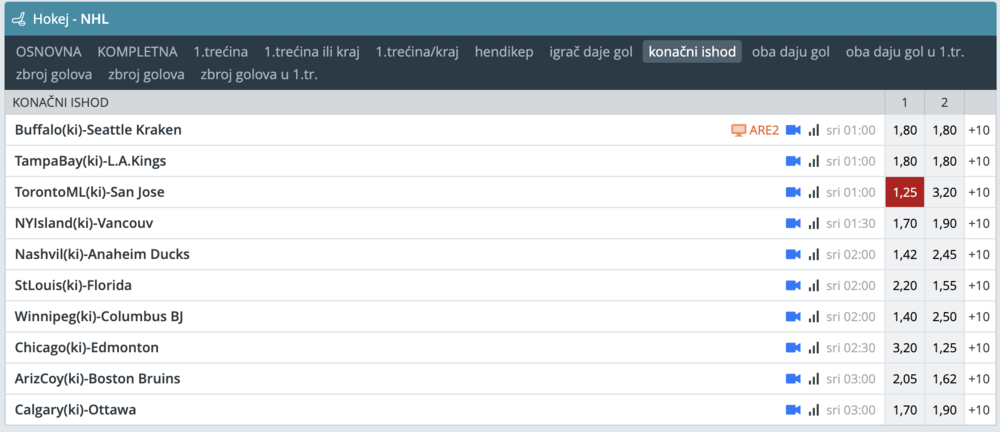Image resolution: width=1000 pixels, height=432 pixels.
Task: Open the 1.trećina ili kraj tab
Action: click(x=312, y=52)
